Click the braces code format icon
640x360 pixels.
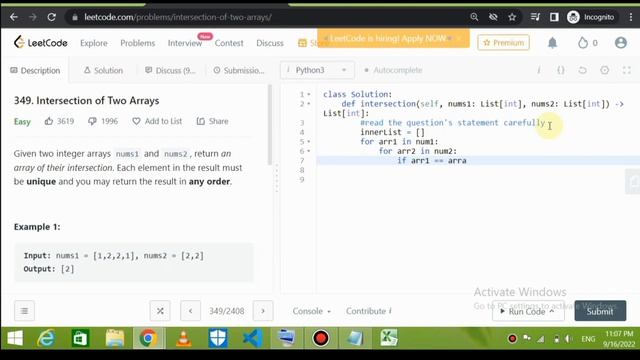click(561, 70)
